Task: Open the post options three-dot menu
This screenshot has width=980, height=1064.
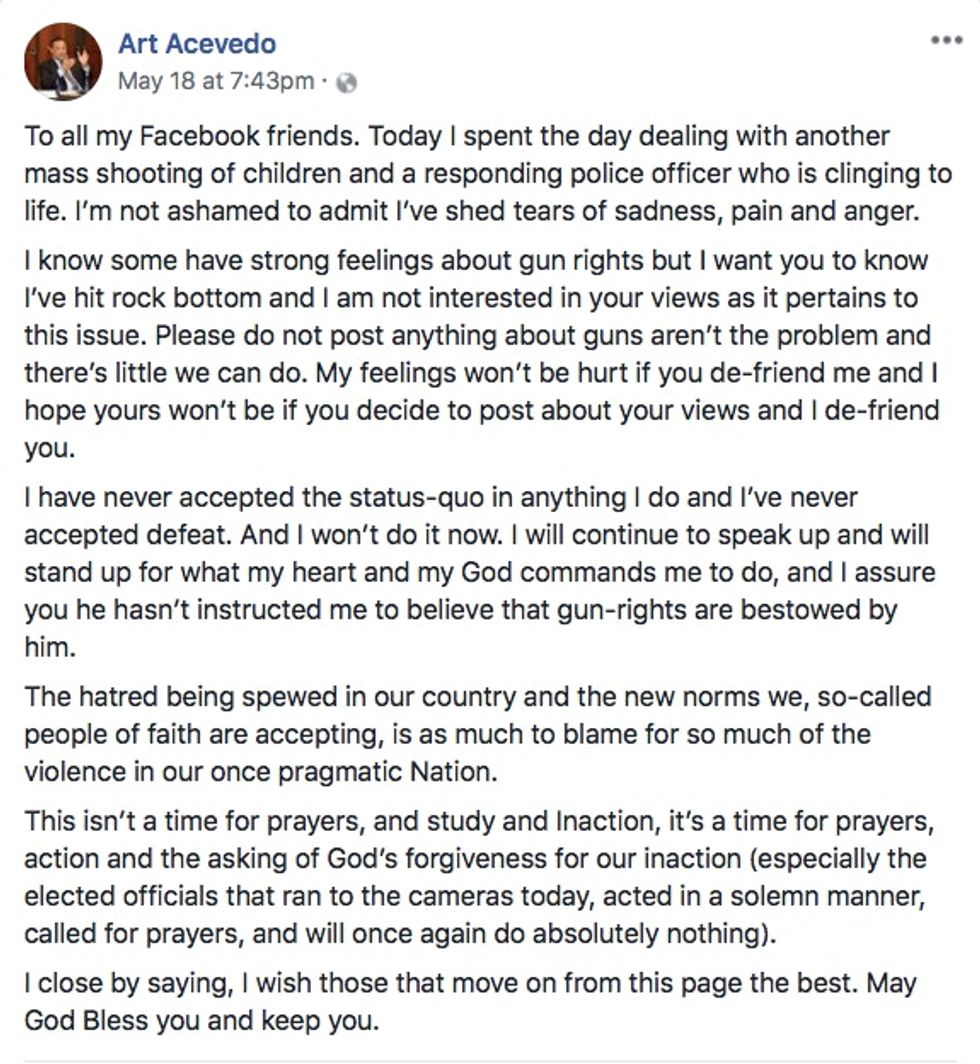Action: [945, 41]
